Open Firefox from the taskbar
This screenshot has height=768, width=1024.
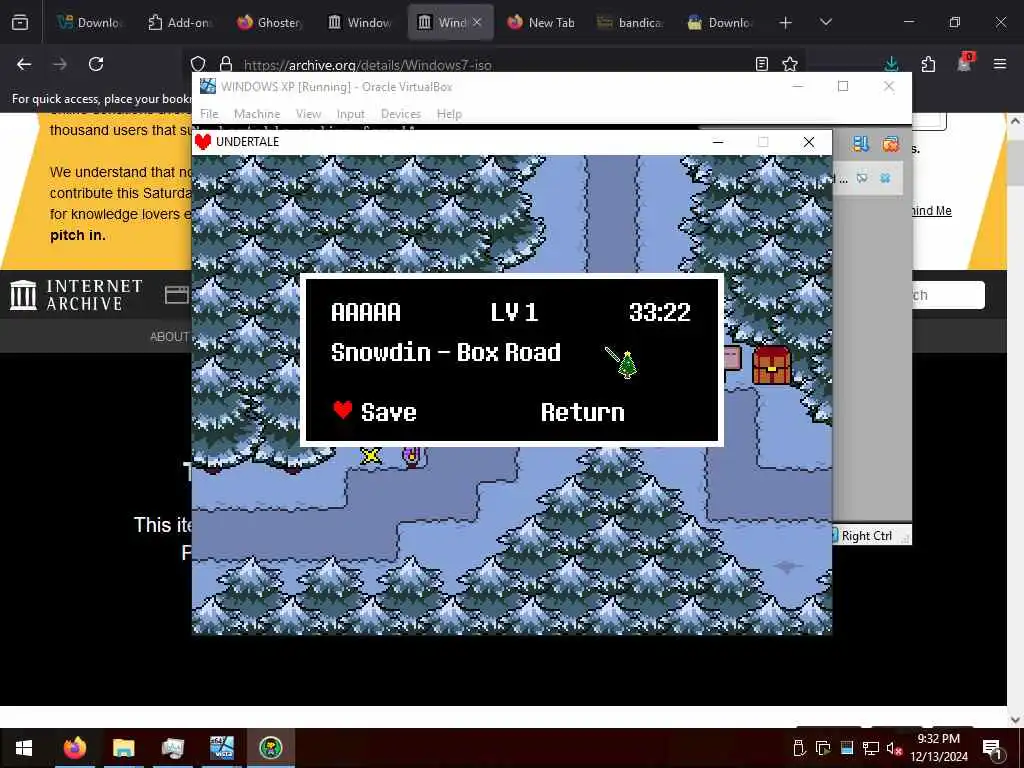(74, 748)
